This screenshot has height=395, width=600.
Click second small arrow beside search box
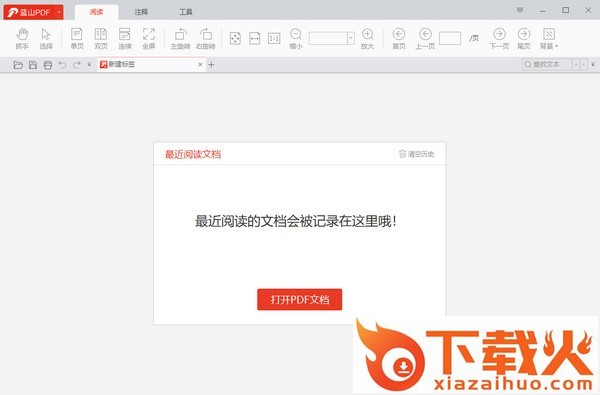coord(584,64)
